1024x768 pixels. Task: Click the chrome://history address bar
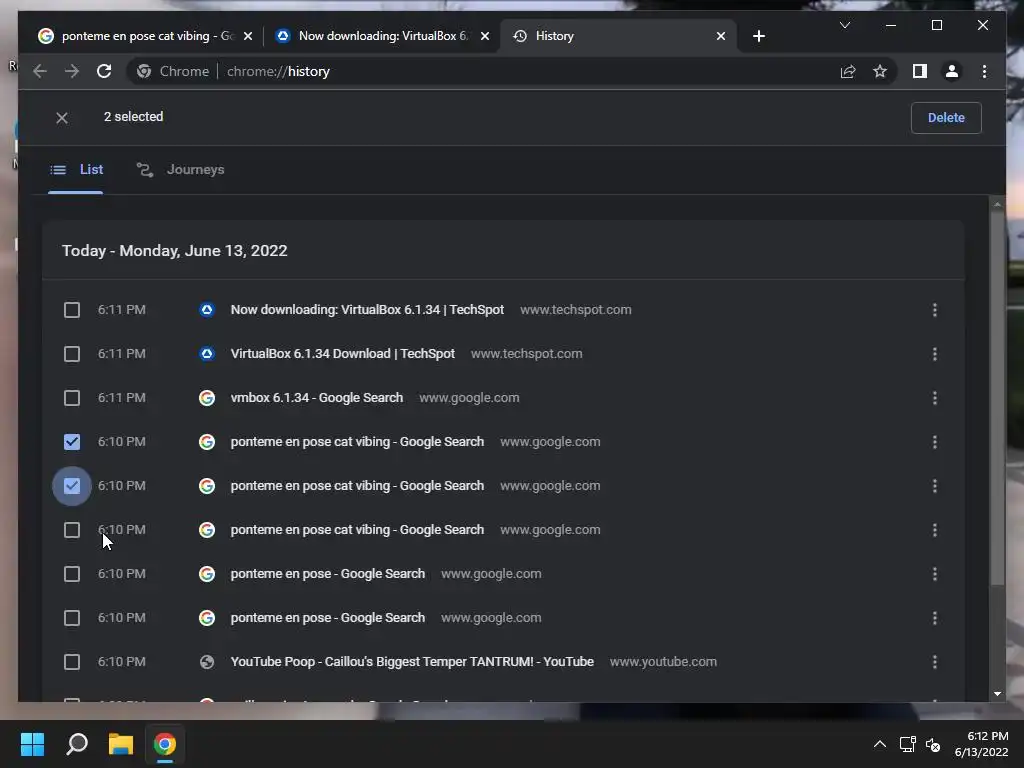[483, 71]
